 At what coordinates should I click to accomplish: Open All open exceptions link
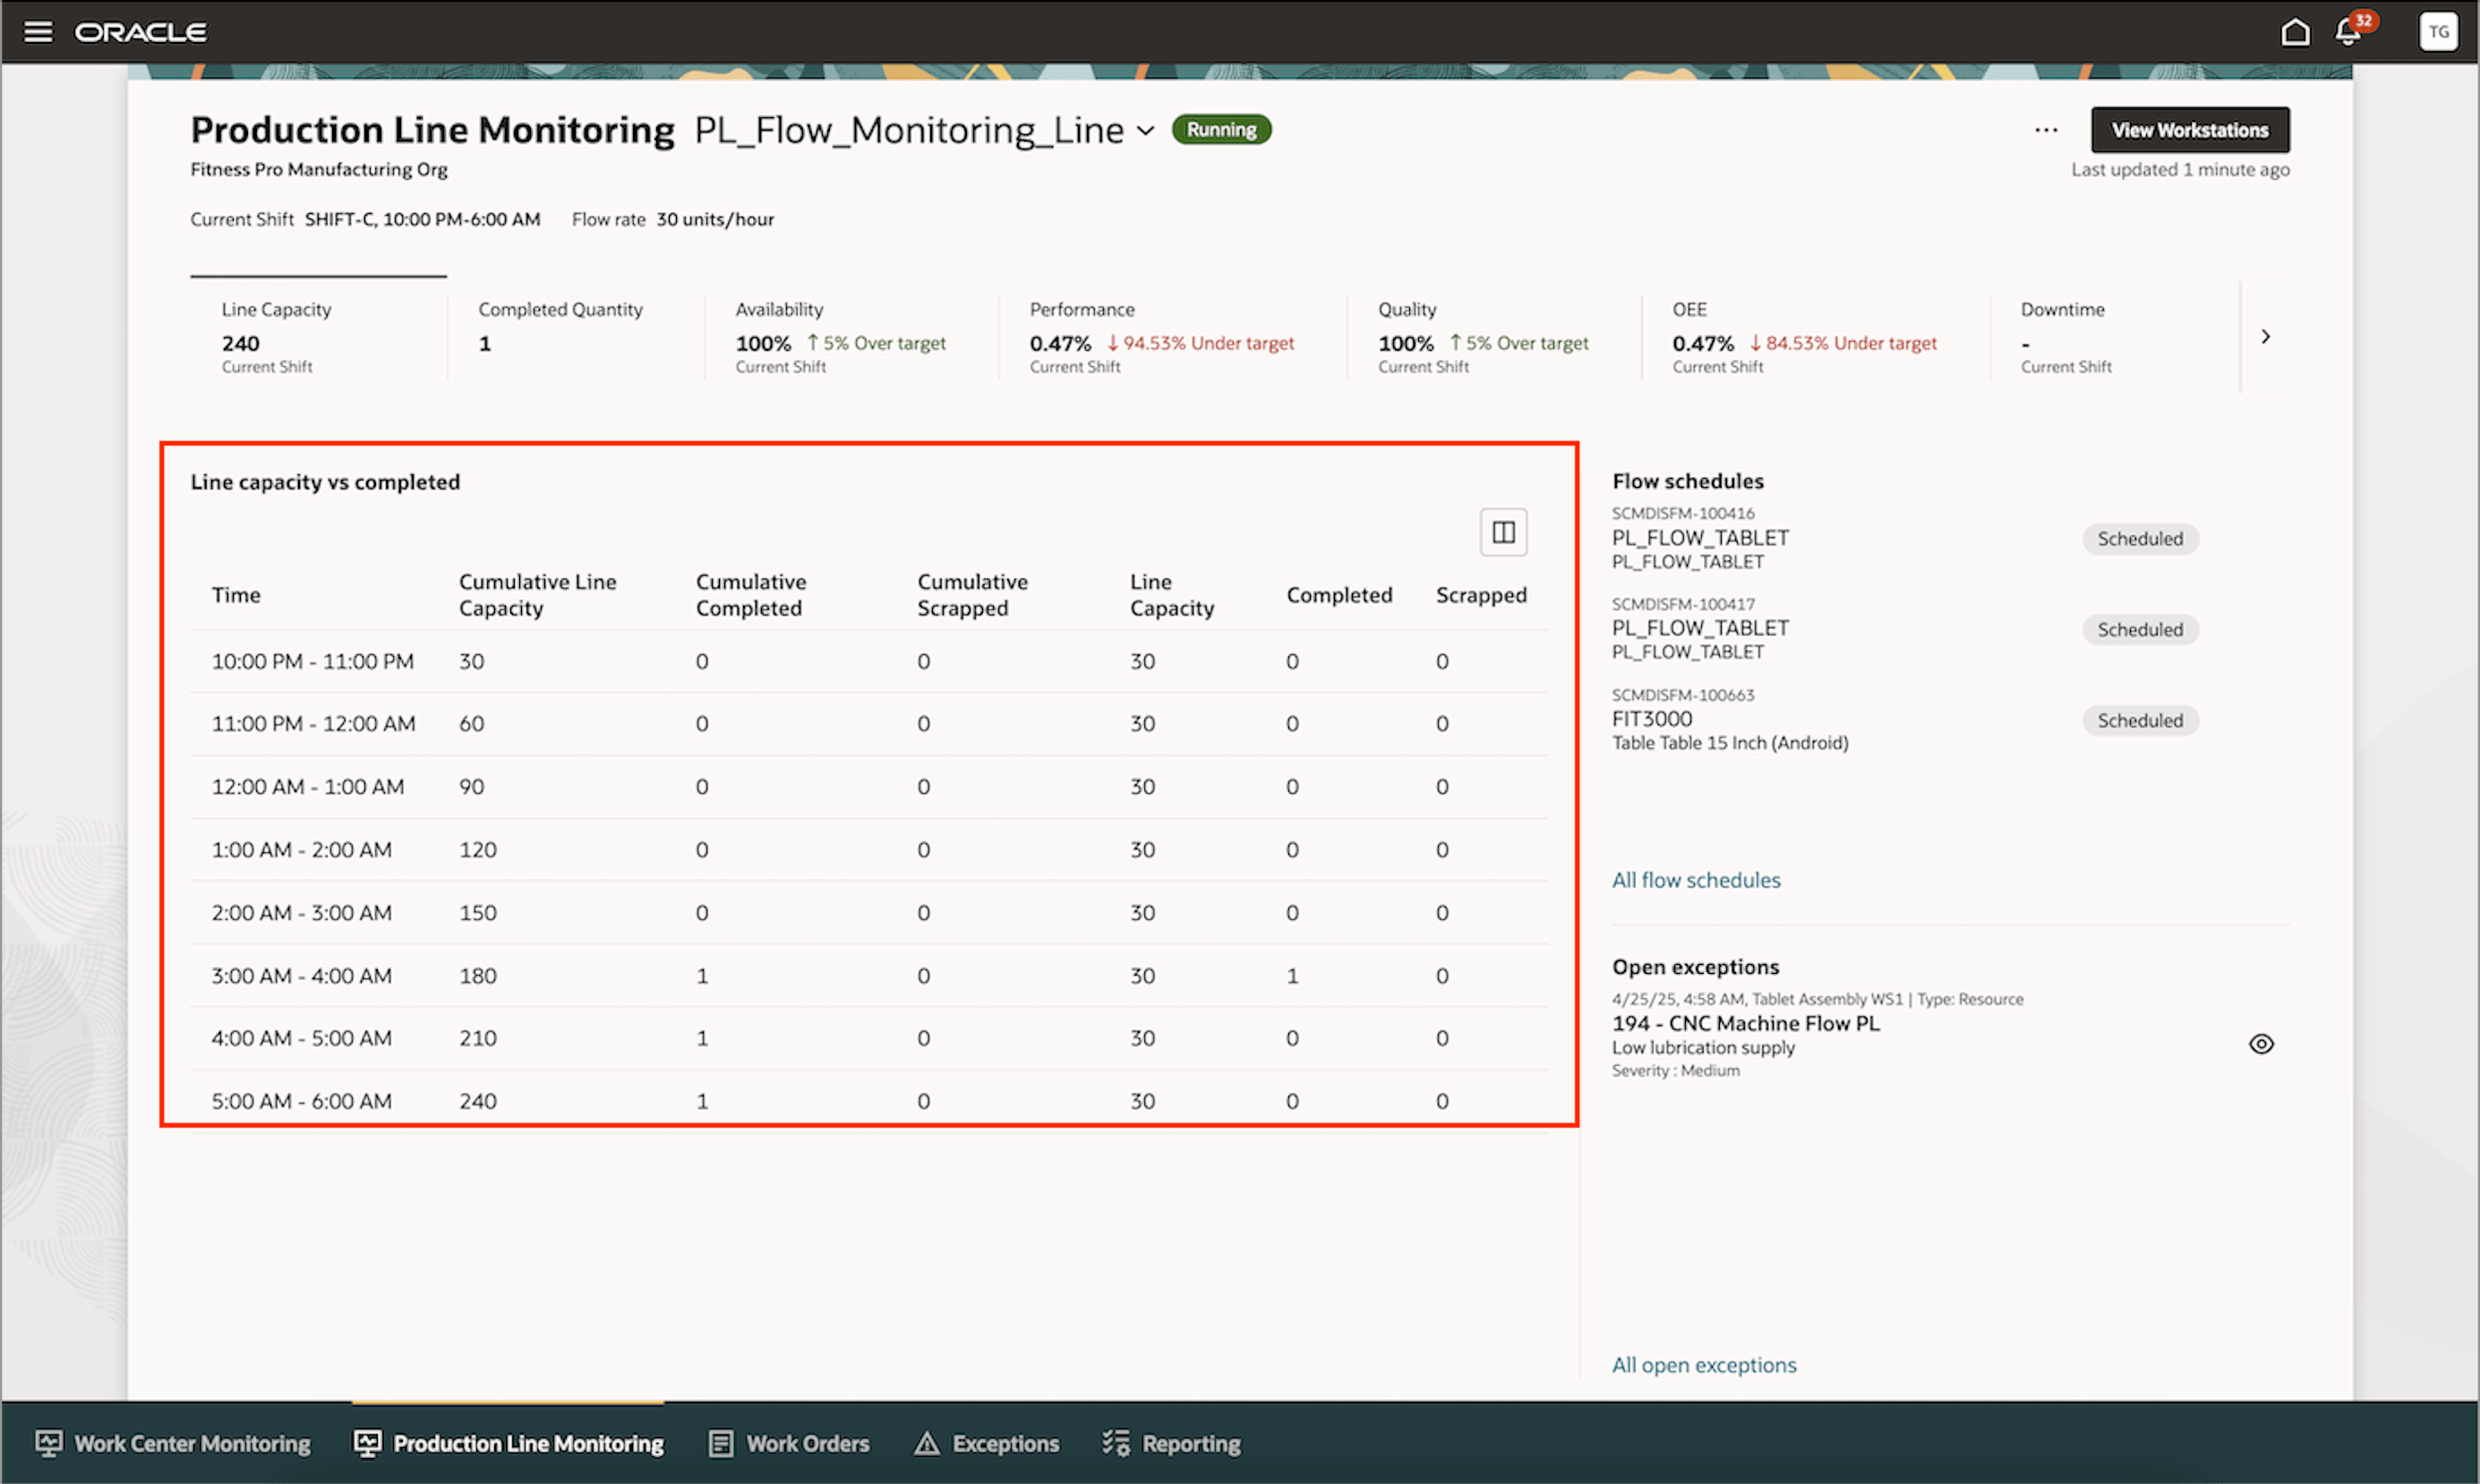point(1703,1365)
